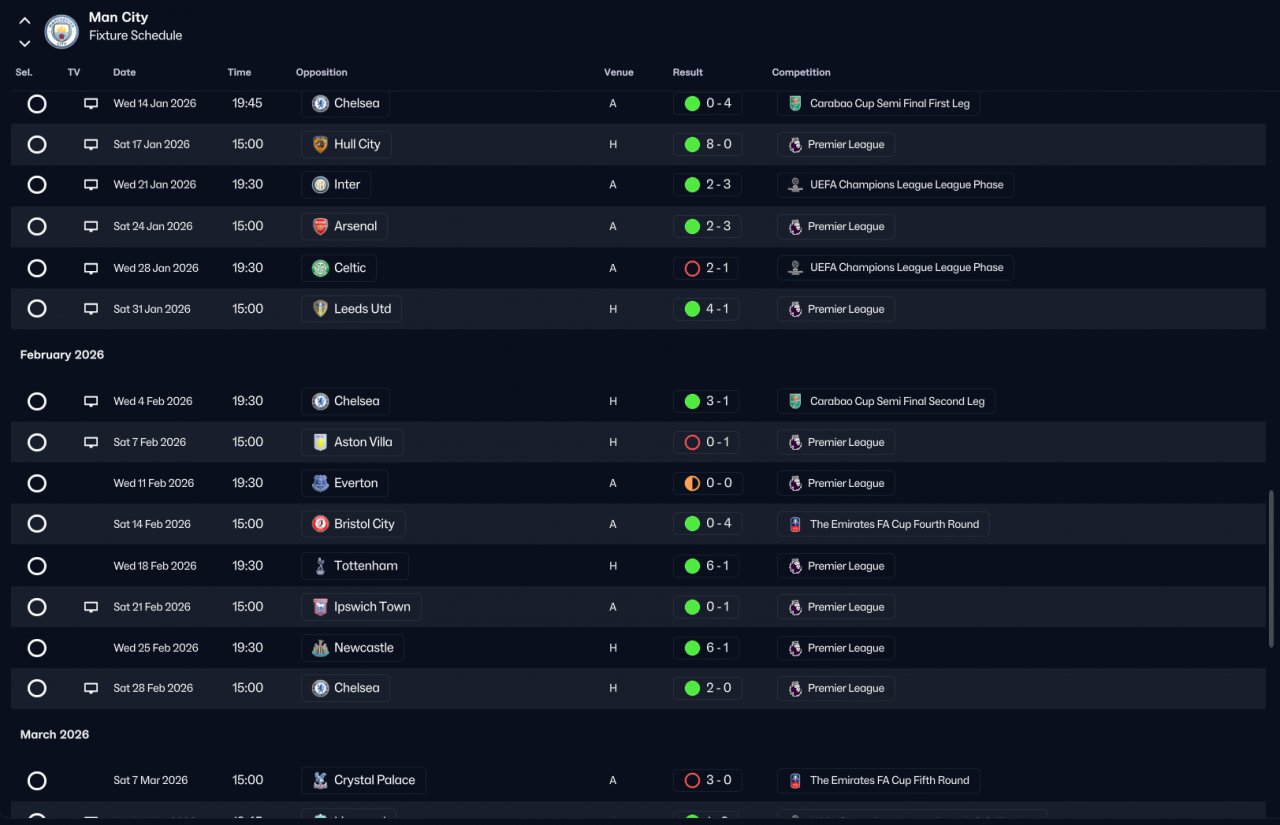
Task: Click Champions League logo in Inter row
Action: 795,185
